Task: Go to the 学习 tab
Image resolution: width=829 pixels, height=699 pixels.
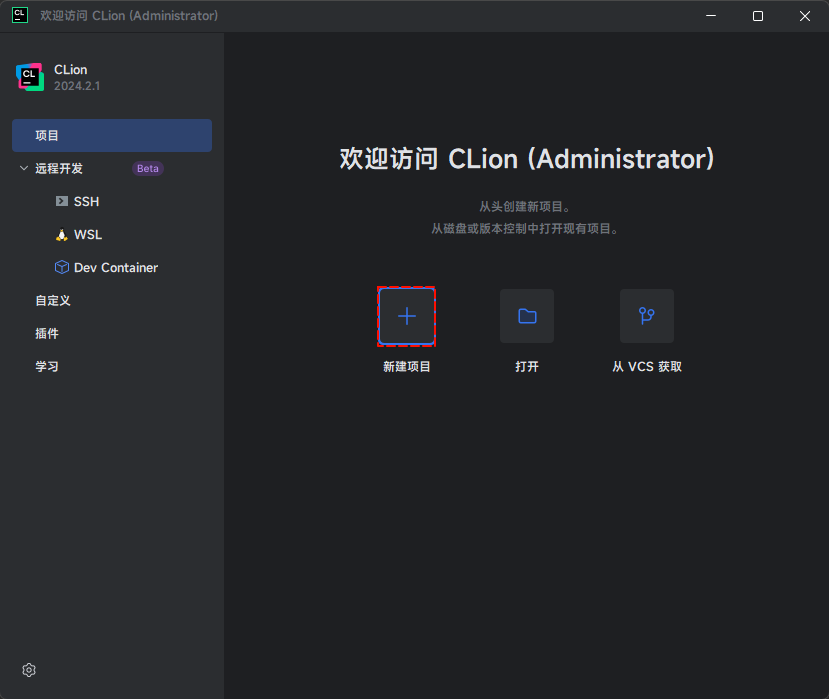Action: click(47, 366)
